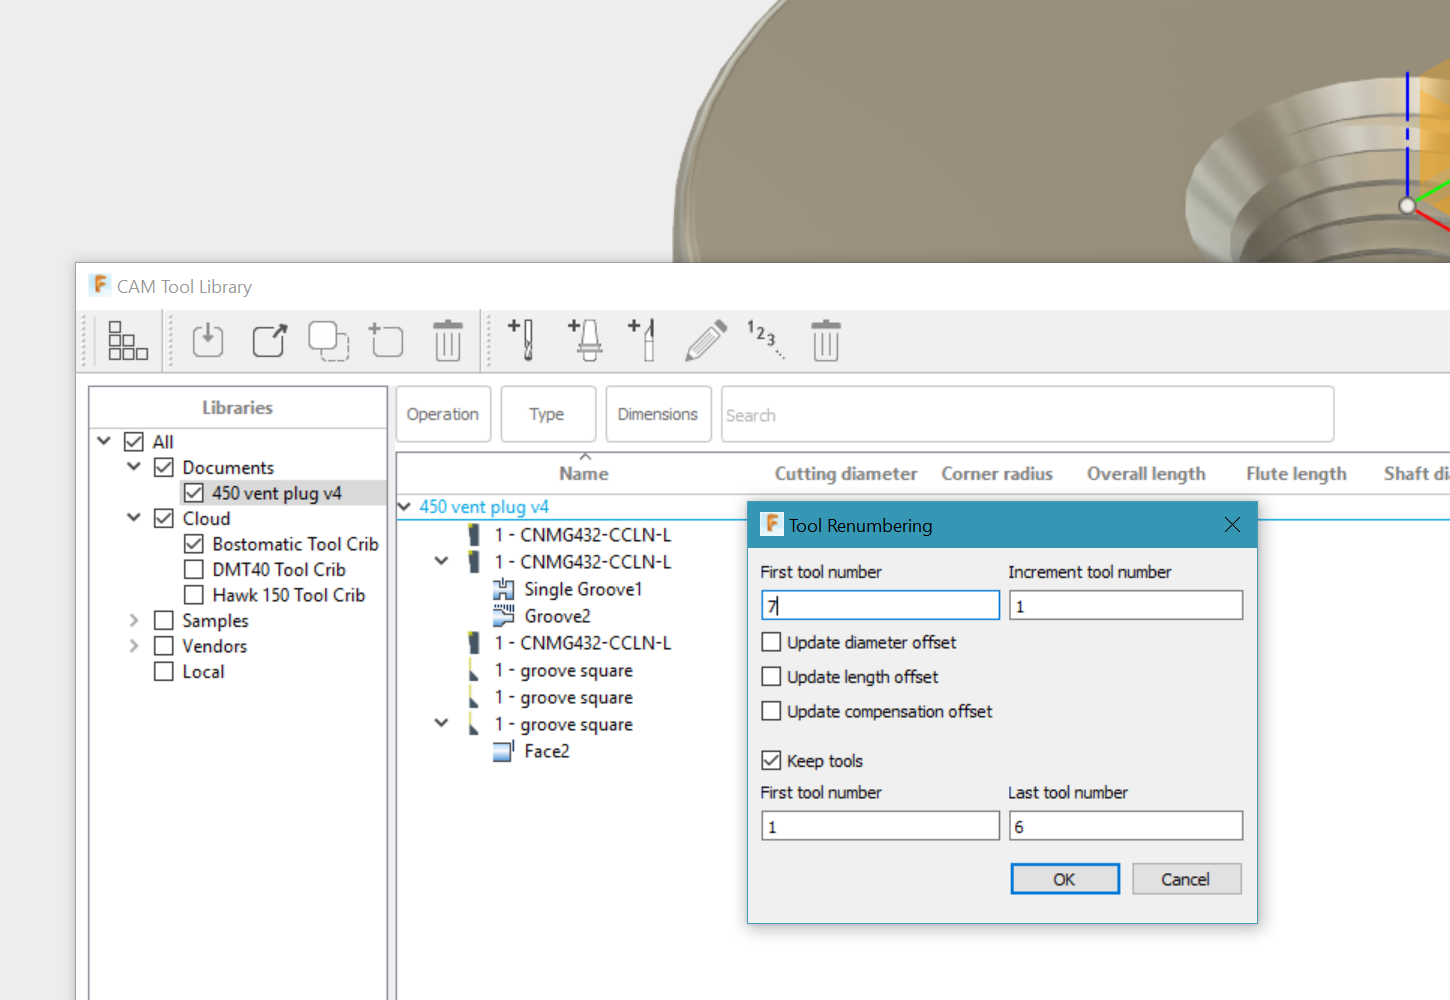The image size is (1450, 1000).
Task: Collapse the 450 vent plug v4 tool list group
Action: (404, 507)
